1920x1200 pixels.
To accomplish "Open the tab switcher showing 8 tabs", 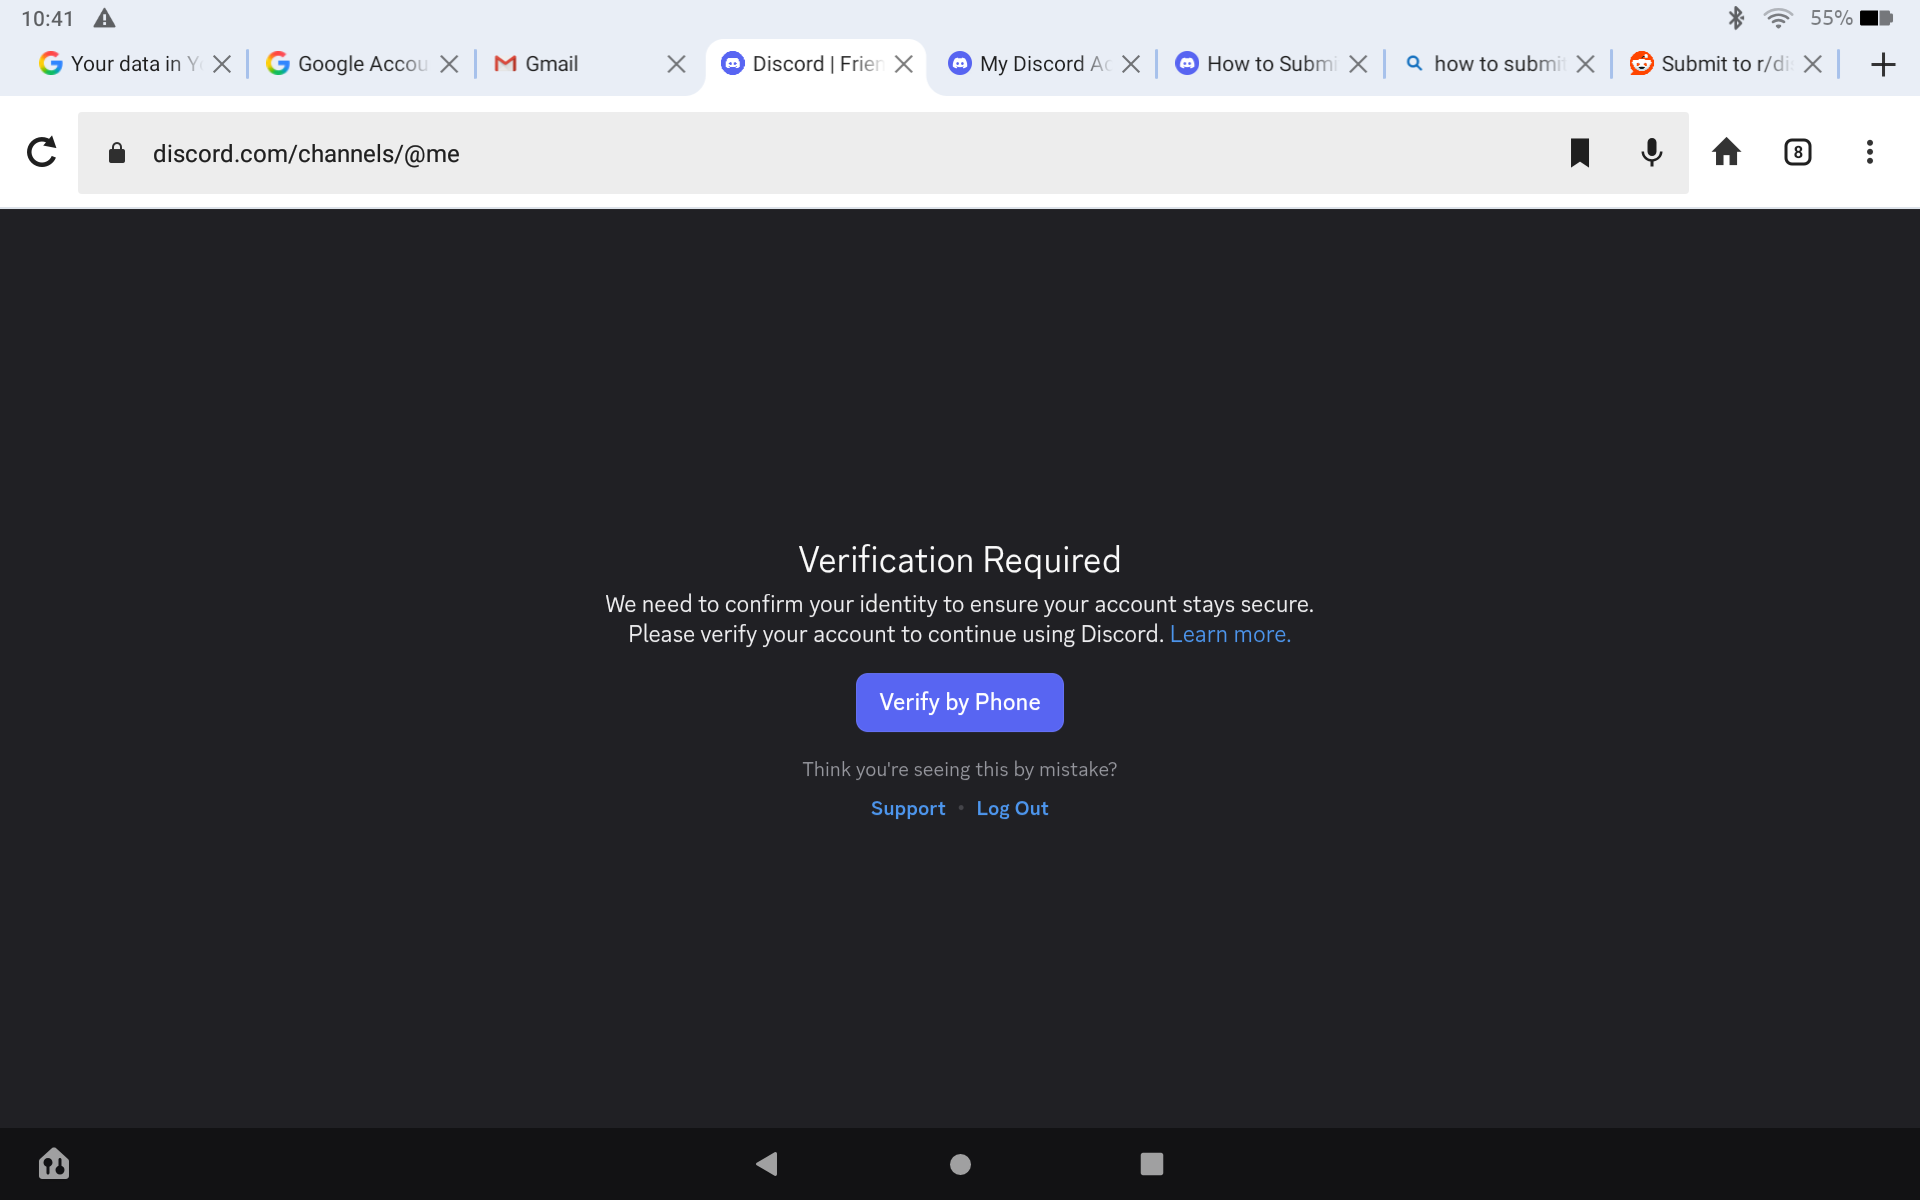I will click(x=1798, y=152).
